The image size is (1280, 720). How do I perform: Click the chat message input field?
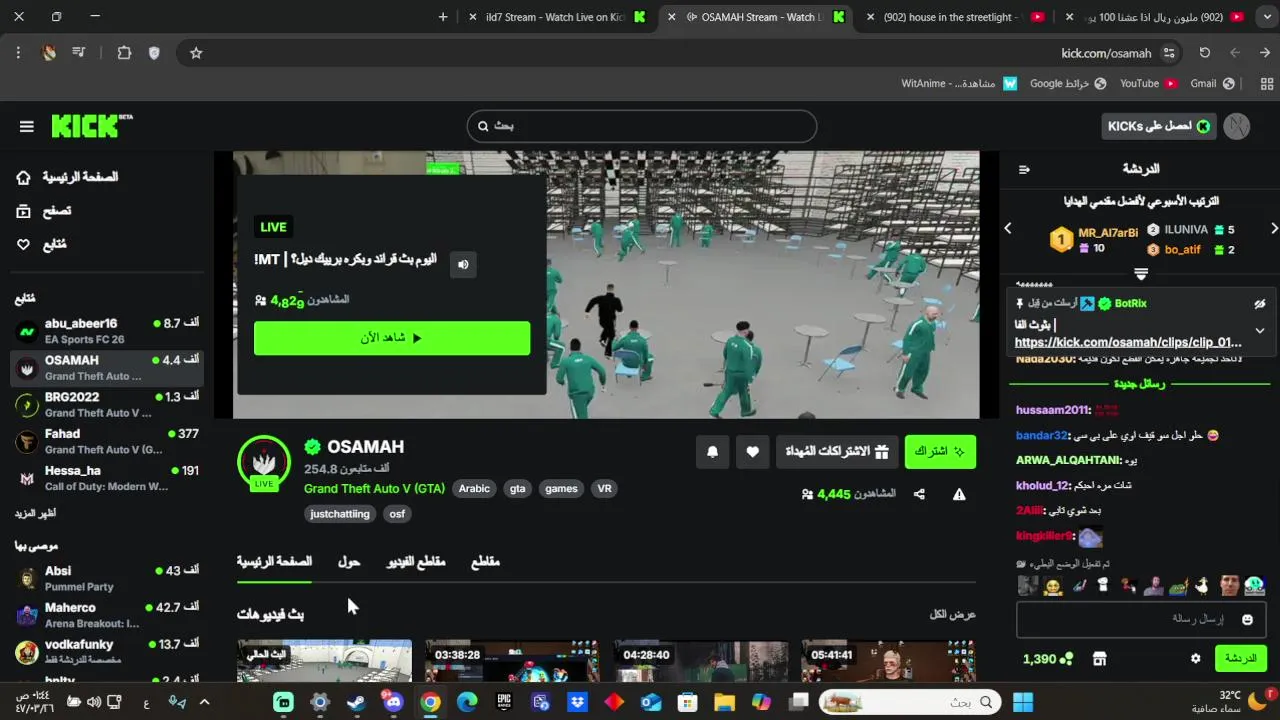click(1141, 620)
